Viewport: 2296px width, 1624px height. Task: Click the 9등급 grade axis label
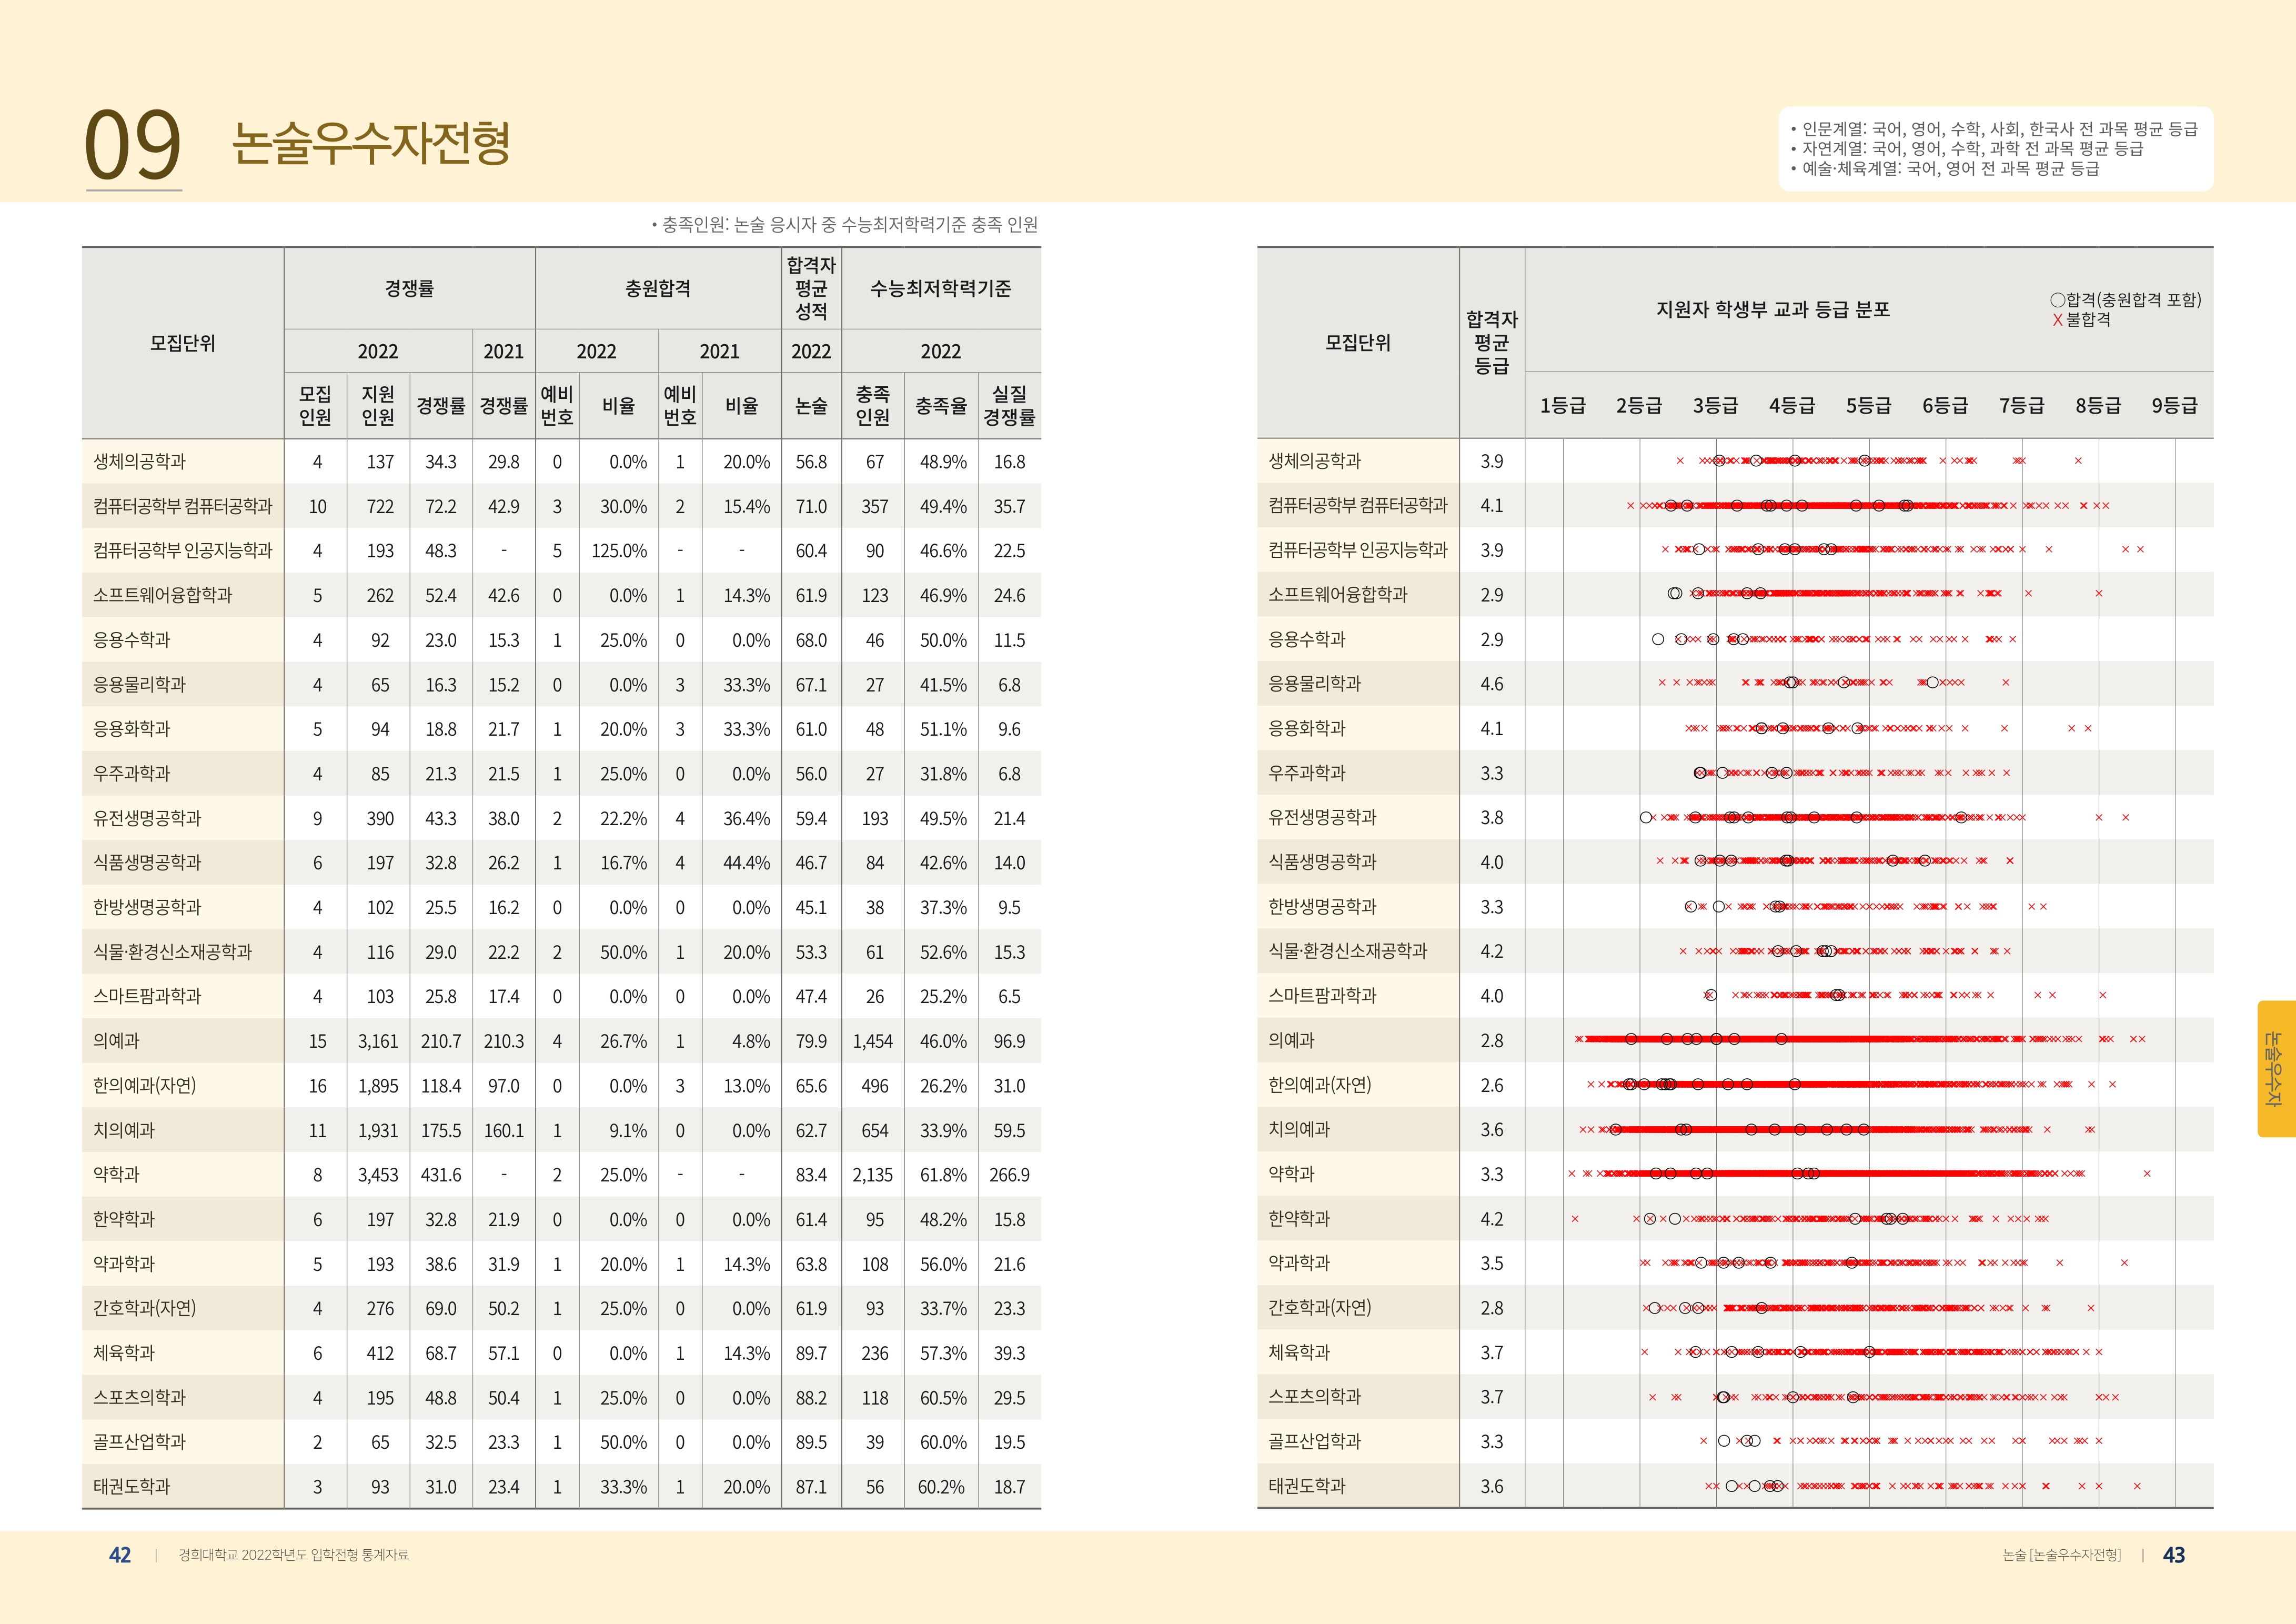(x=2174, y=405)
